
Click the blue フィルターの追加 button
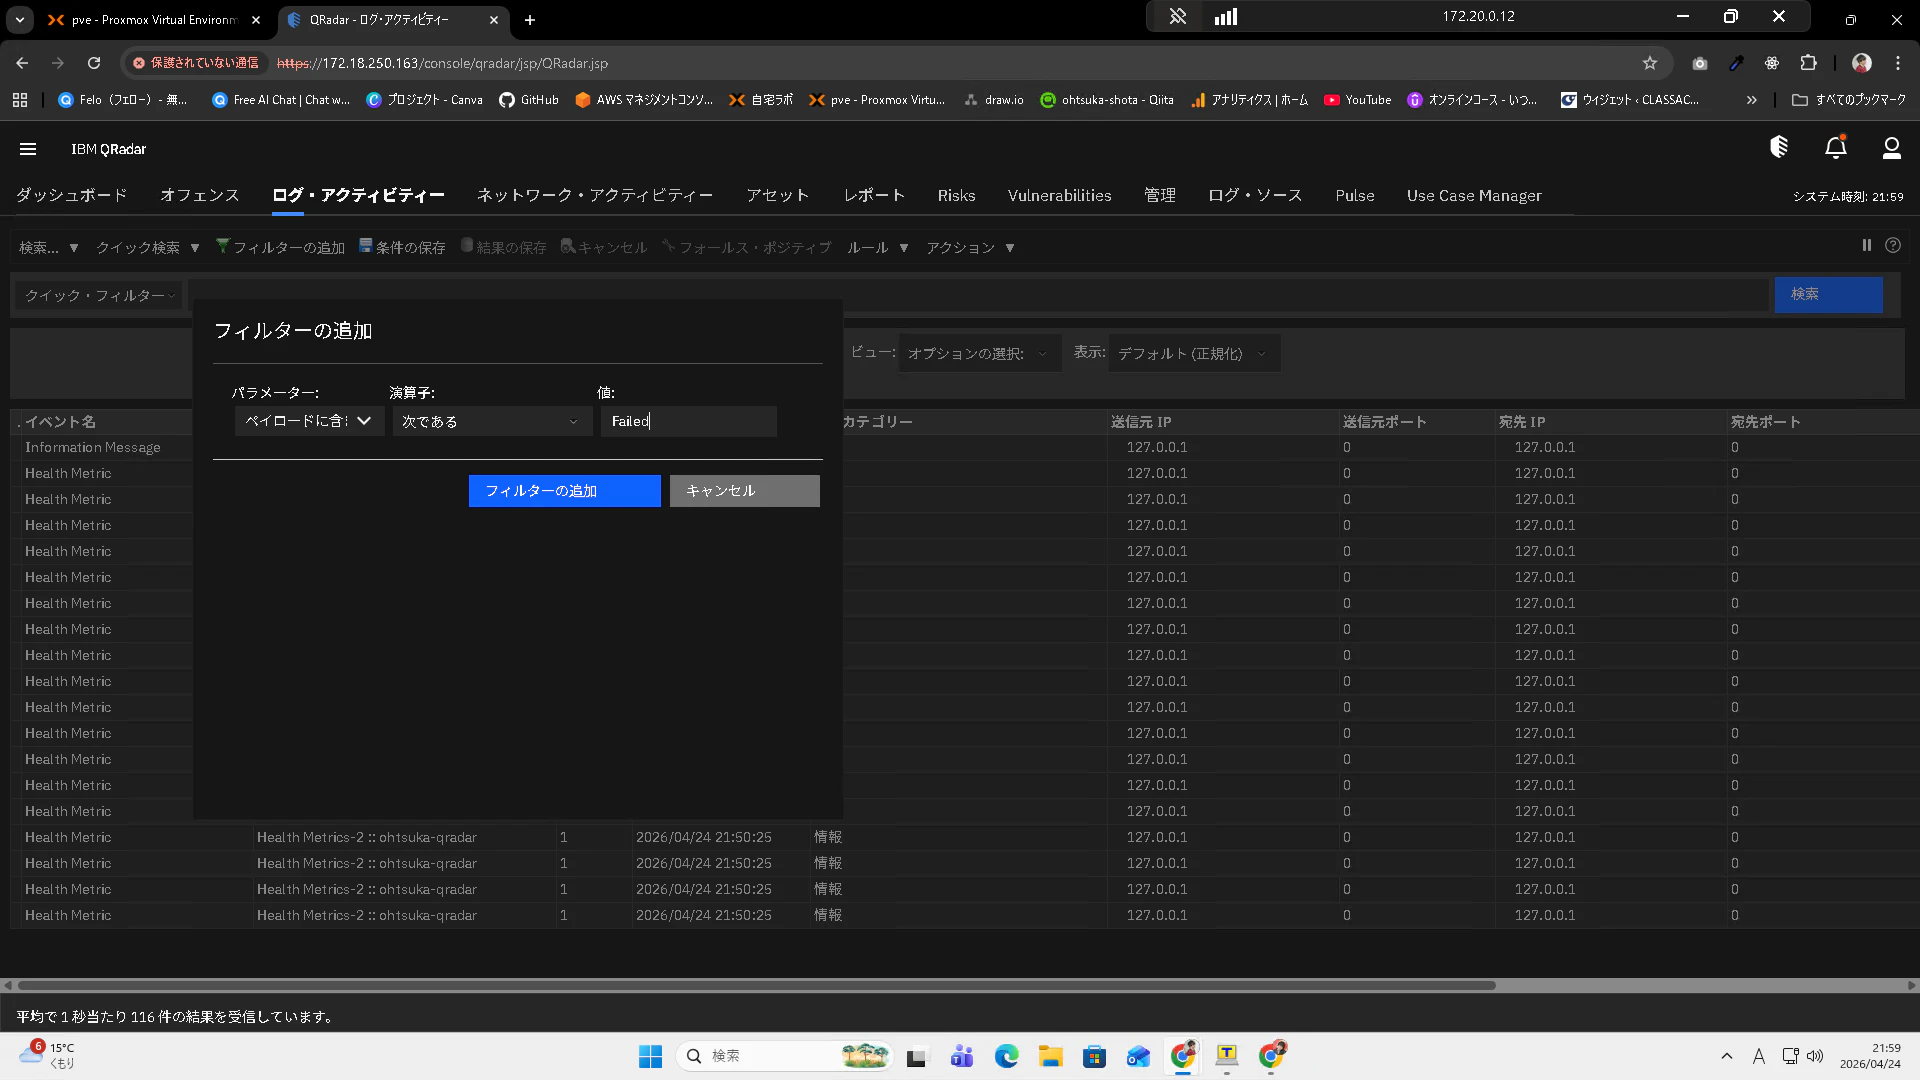pyautogui.click(x=564, y=491)
